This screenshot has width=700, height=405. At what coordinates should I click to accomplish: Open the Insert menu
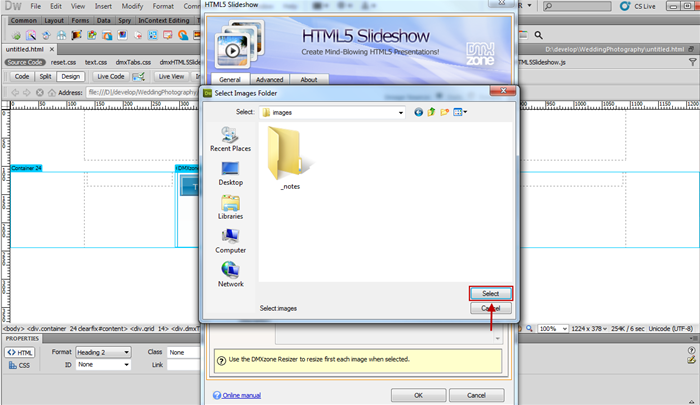[x=103, y=6]
